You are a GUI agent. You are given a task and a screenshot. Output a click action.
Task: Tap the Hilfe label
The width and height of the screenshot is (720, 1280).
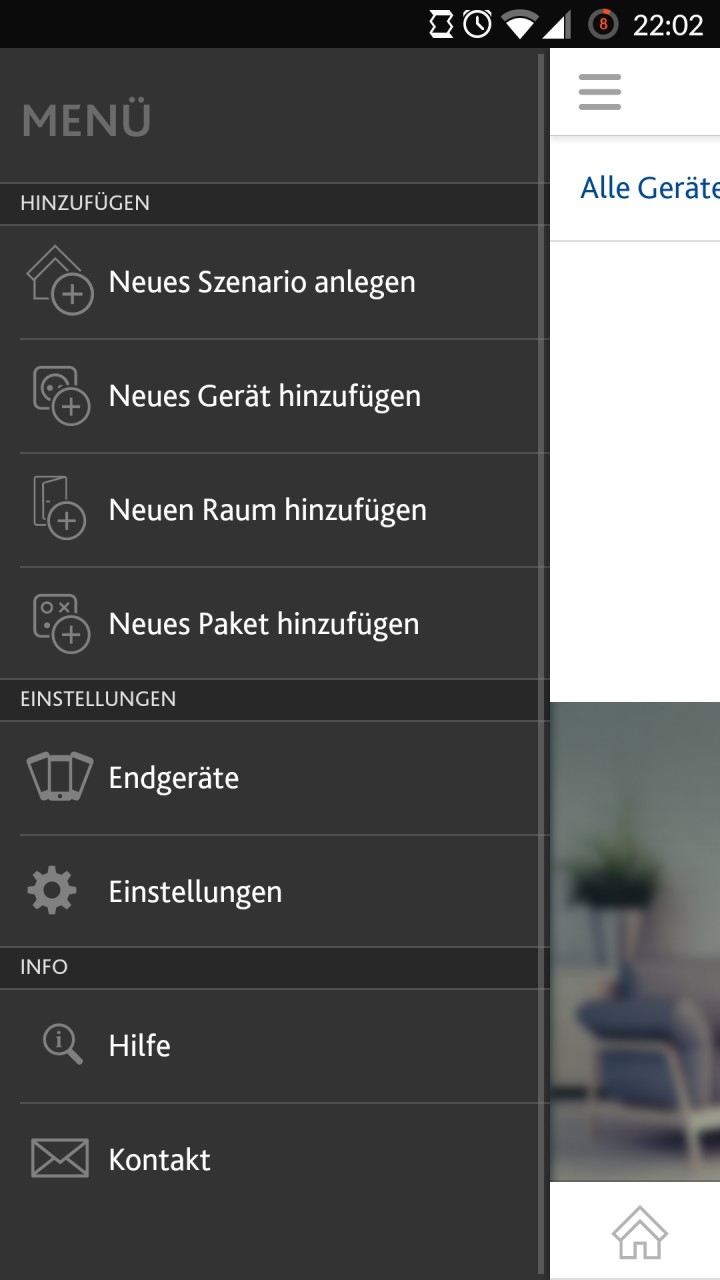pyautogui.click(x=140, y=1046)
